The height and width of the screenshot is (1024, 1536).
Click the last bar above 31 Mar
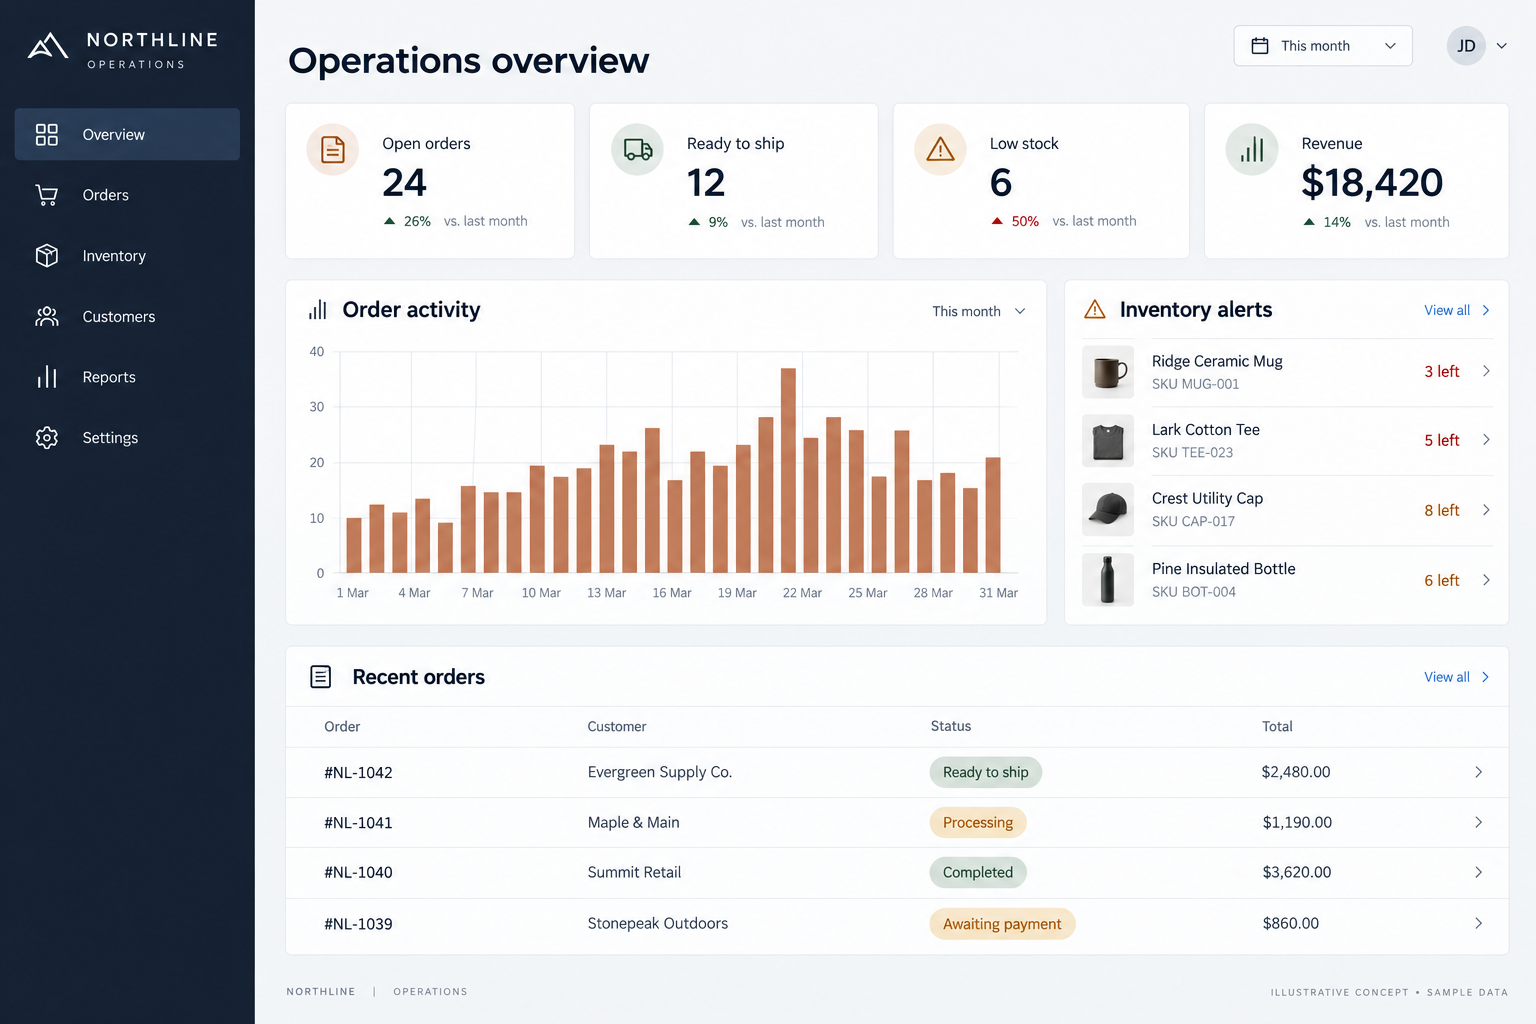pos(993,515)
